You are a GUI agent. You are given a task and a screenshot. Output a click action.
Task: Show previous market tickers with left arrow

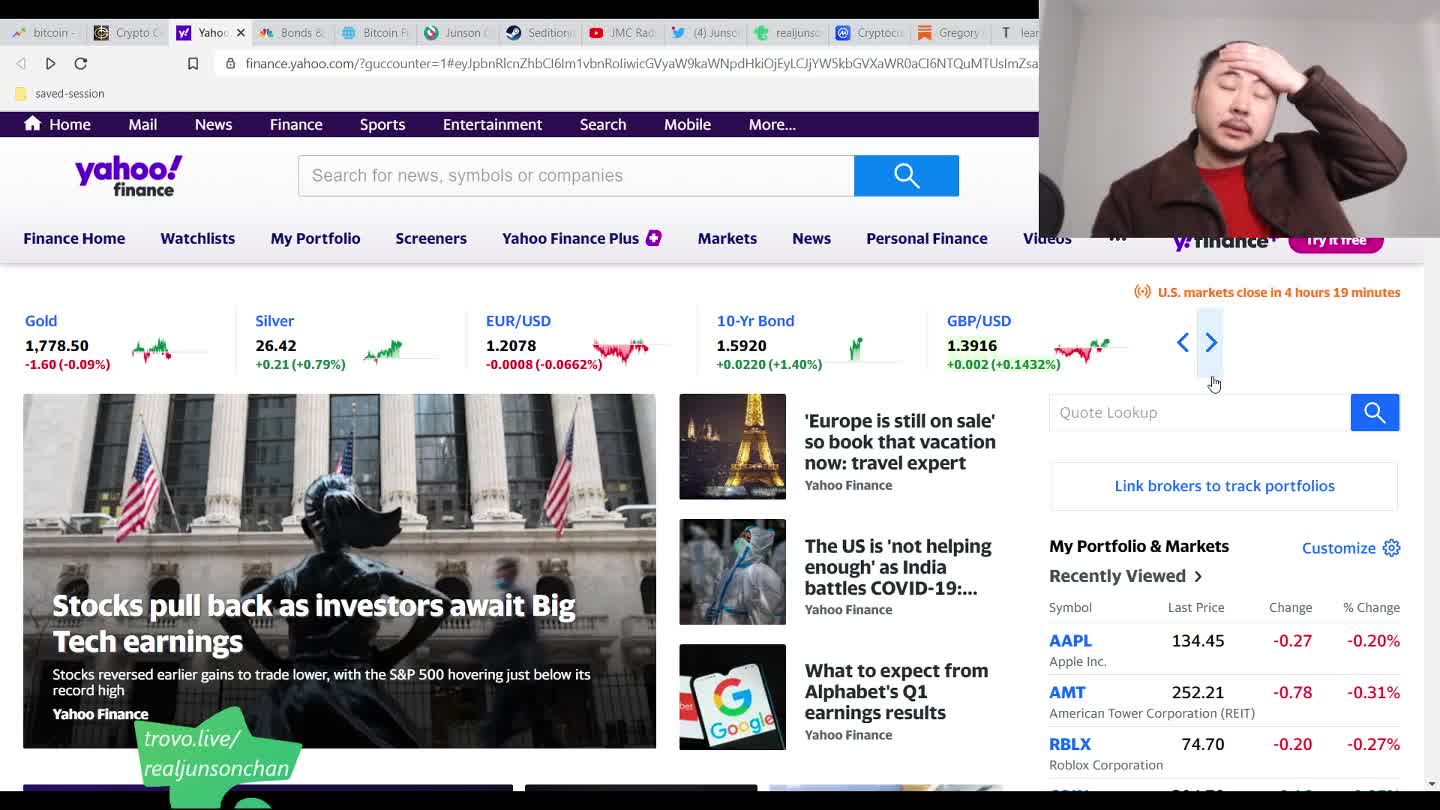(x=1183, y=343)
